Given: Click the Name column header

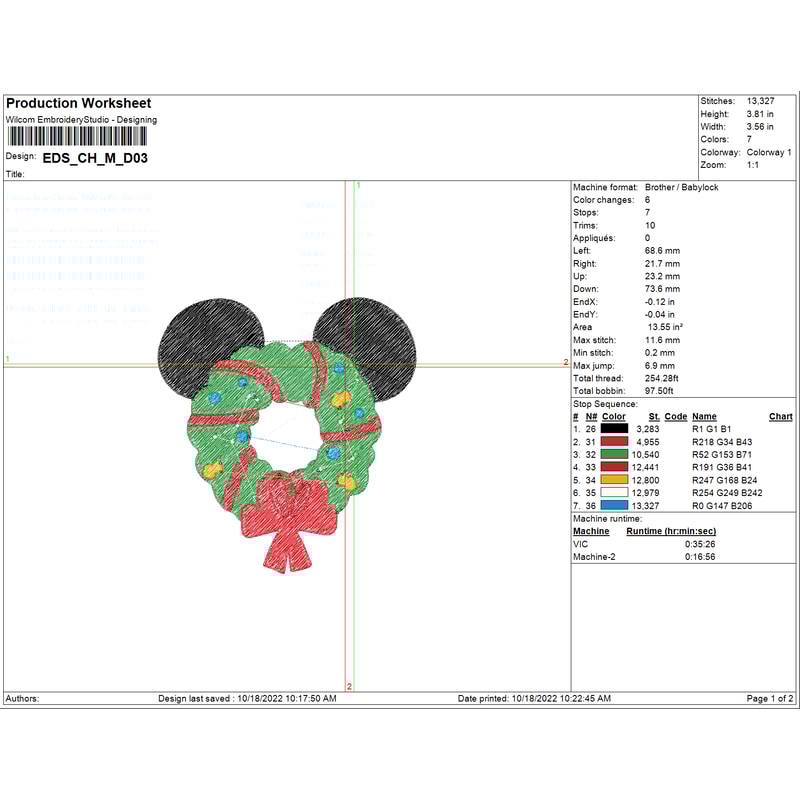Looking at the screenshot, I should click(x=704, y=416).
